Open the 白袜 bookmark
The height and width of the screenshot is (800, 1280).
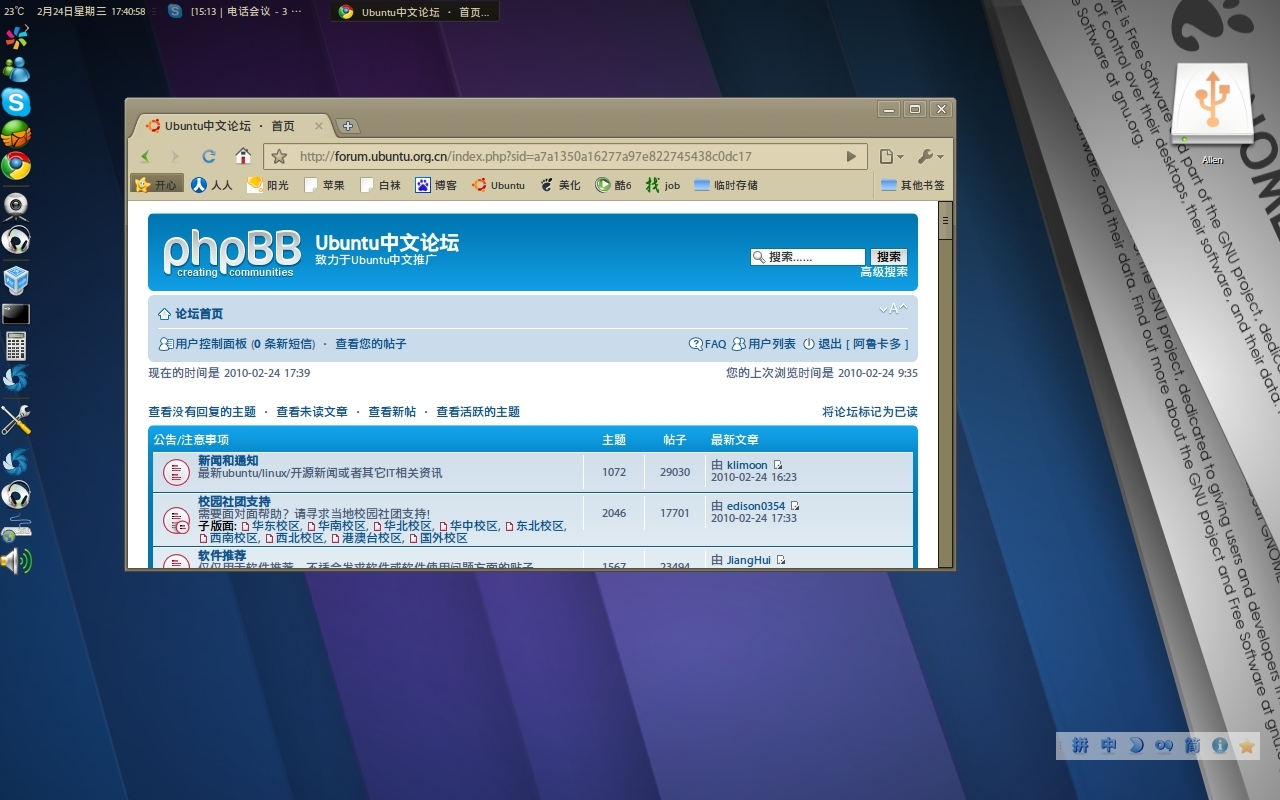379,185
